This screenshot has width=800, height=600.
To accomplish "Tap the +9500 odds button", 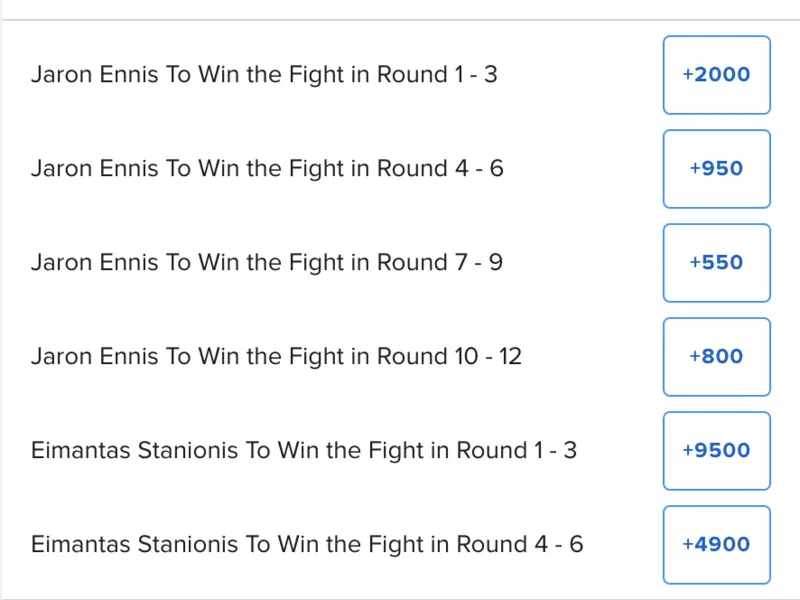I will pos(716,451).
